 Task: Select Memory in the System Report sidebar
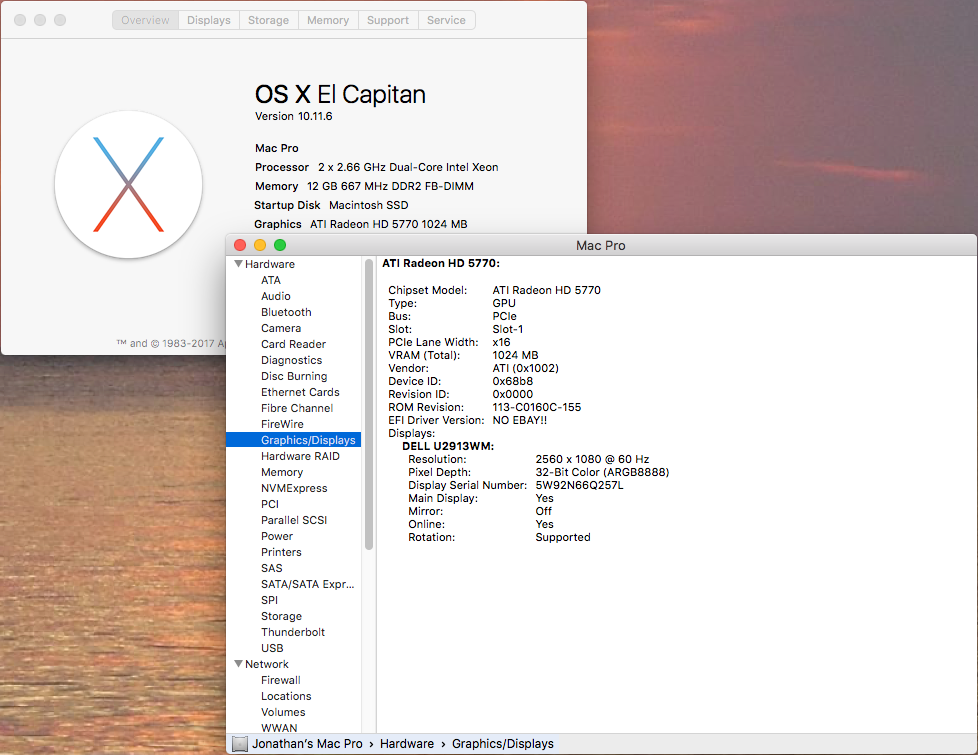click(x=282, y=472)
